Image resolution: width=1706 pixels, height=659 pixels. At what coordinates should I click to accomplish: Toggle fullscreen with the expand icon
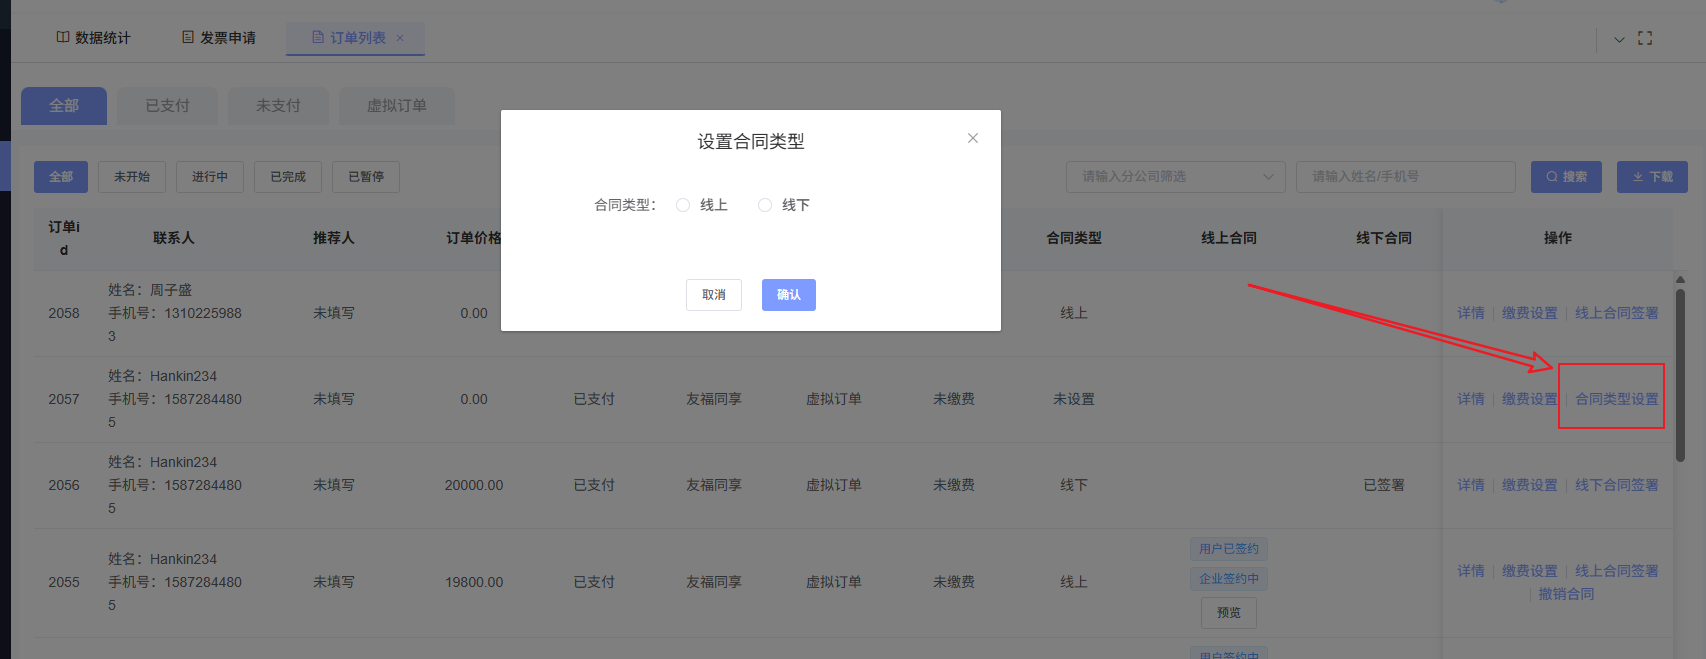(x=1645, y=38)
